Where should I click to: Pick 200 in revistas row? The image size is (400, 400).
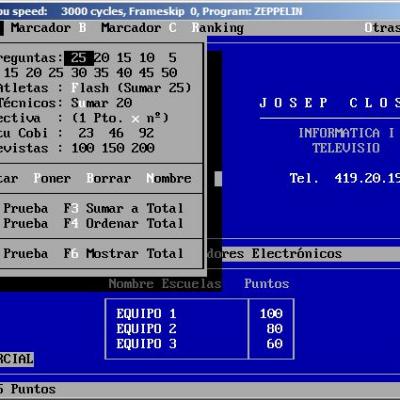coord(143,148)
